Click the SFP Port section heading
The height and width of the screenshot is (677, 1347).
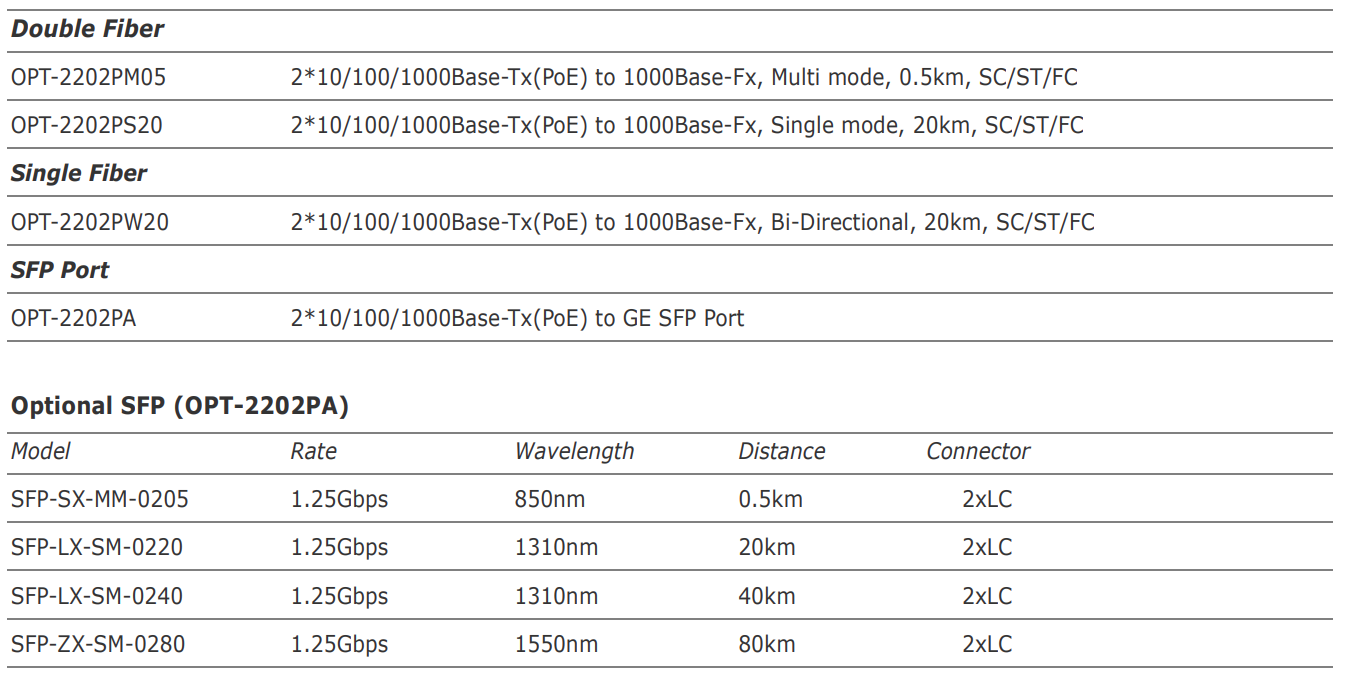click(60, 270)
